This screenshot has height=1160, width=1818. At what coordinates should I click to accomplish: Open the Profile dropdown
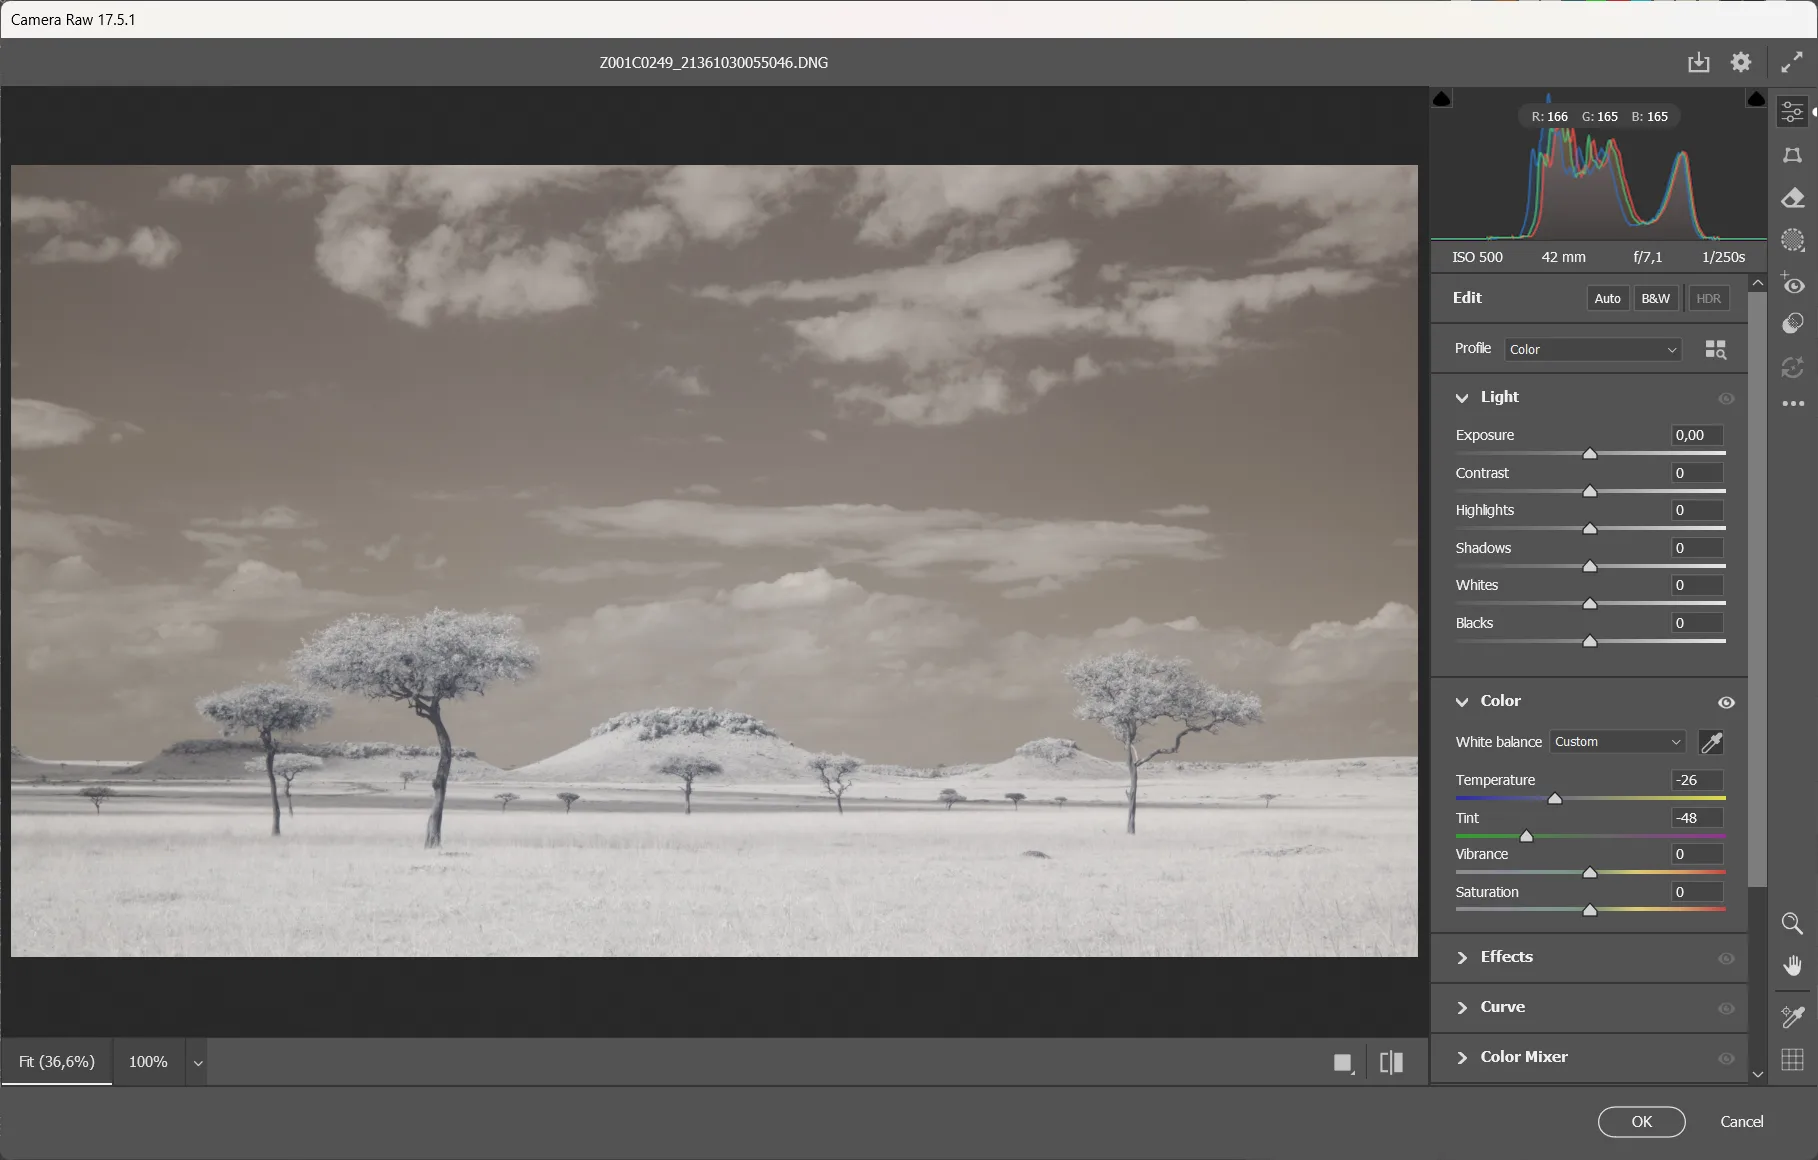(x=1592, y=349)
